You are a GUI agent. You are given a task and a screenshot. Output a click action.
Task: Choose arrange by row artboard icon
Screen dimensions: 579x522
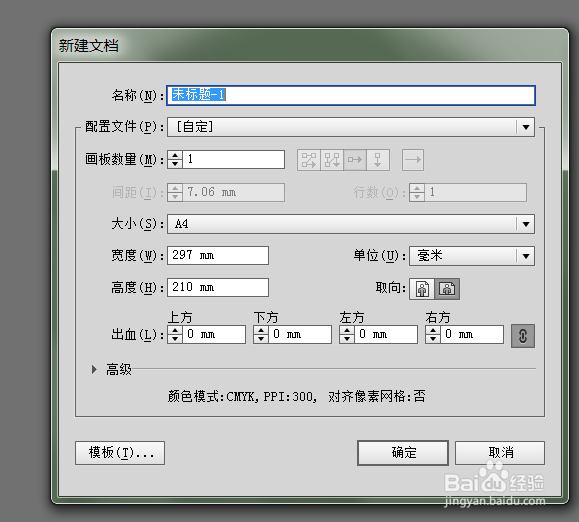355,160
